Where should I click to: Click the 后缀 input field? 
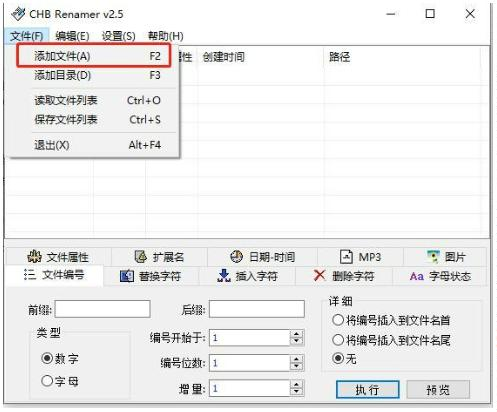pos(257,309)
